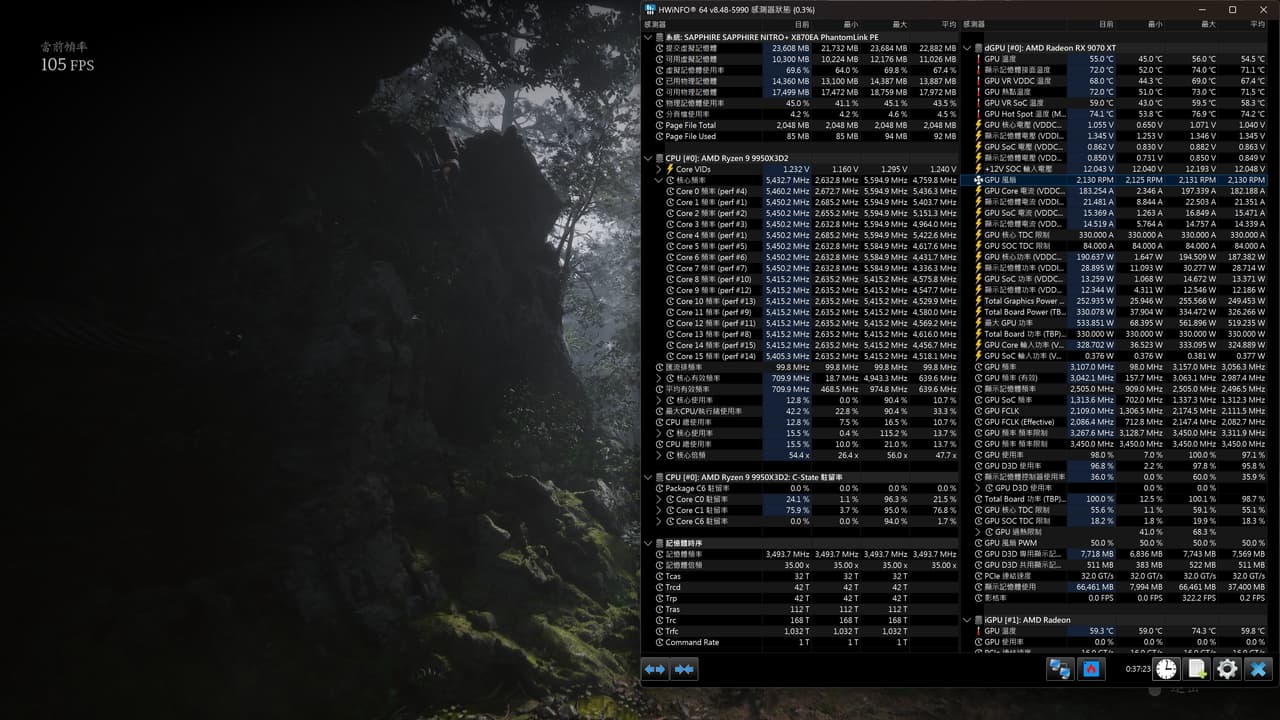Select the 最大 GPU 功率 row
1280x720 pixels.
coord(1114,323)
